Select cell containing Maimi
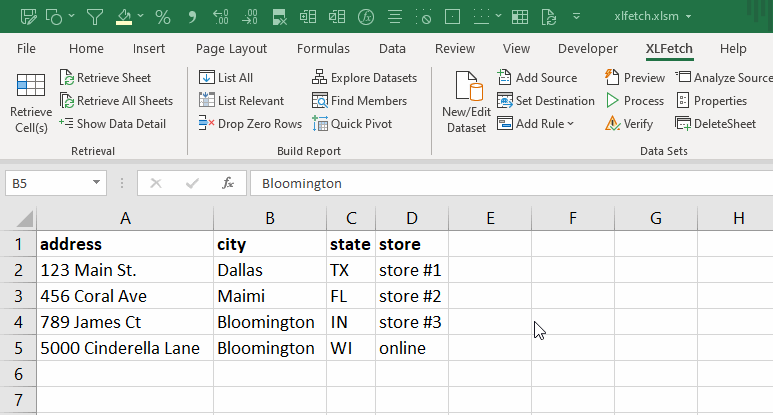773x415 pixels. click(x=269, y=296)
